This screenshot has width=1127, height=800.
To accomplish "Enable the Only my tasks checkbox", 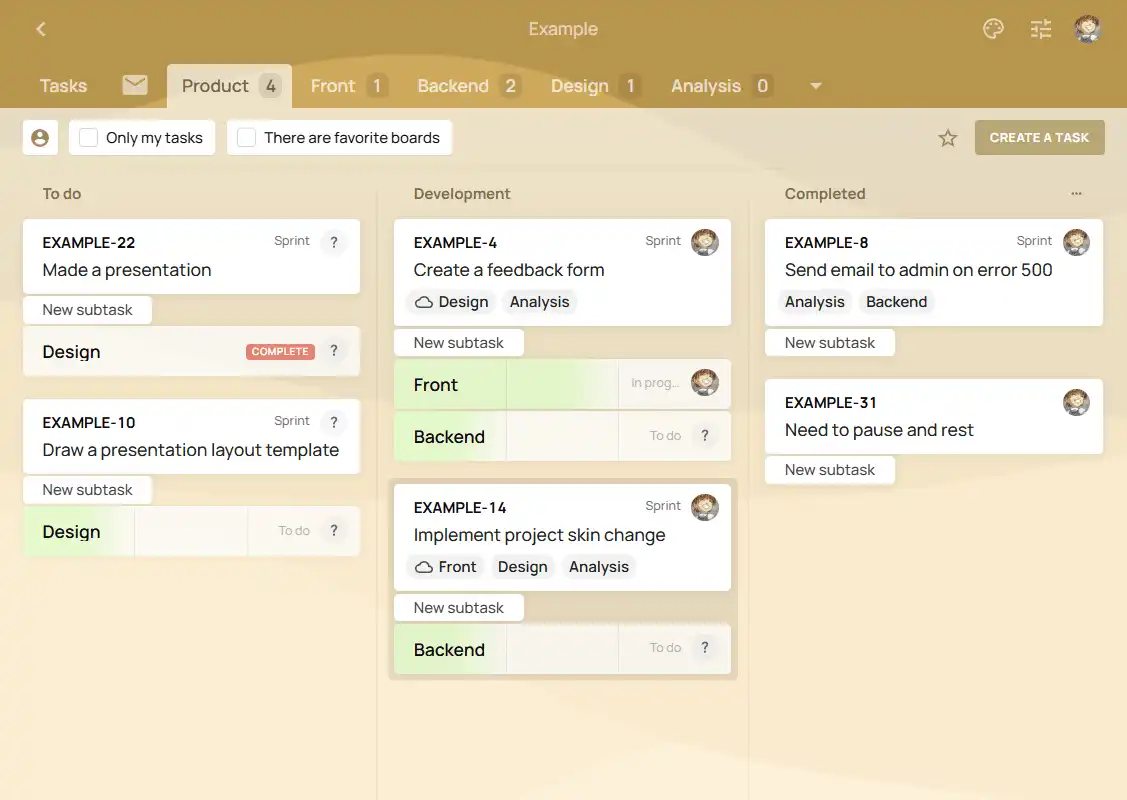I will pyautogui.click(x=89, y=138).
